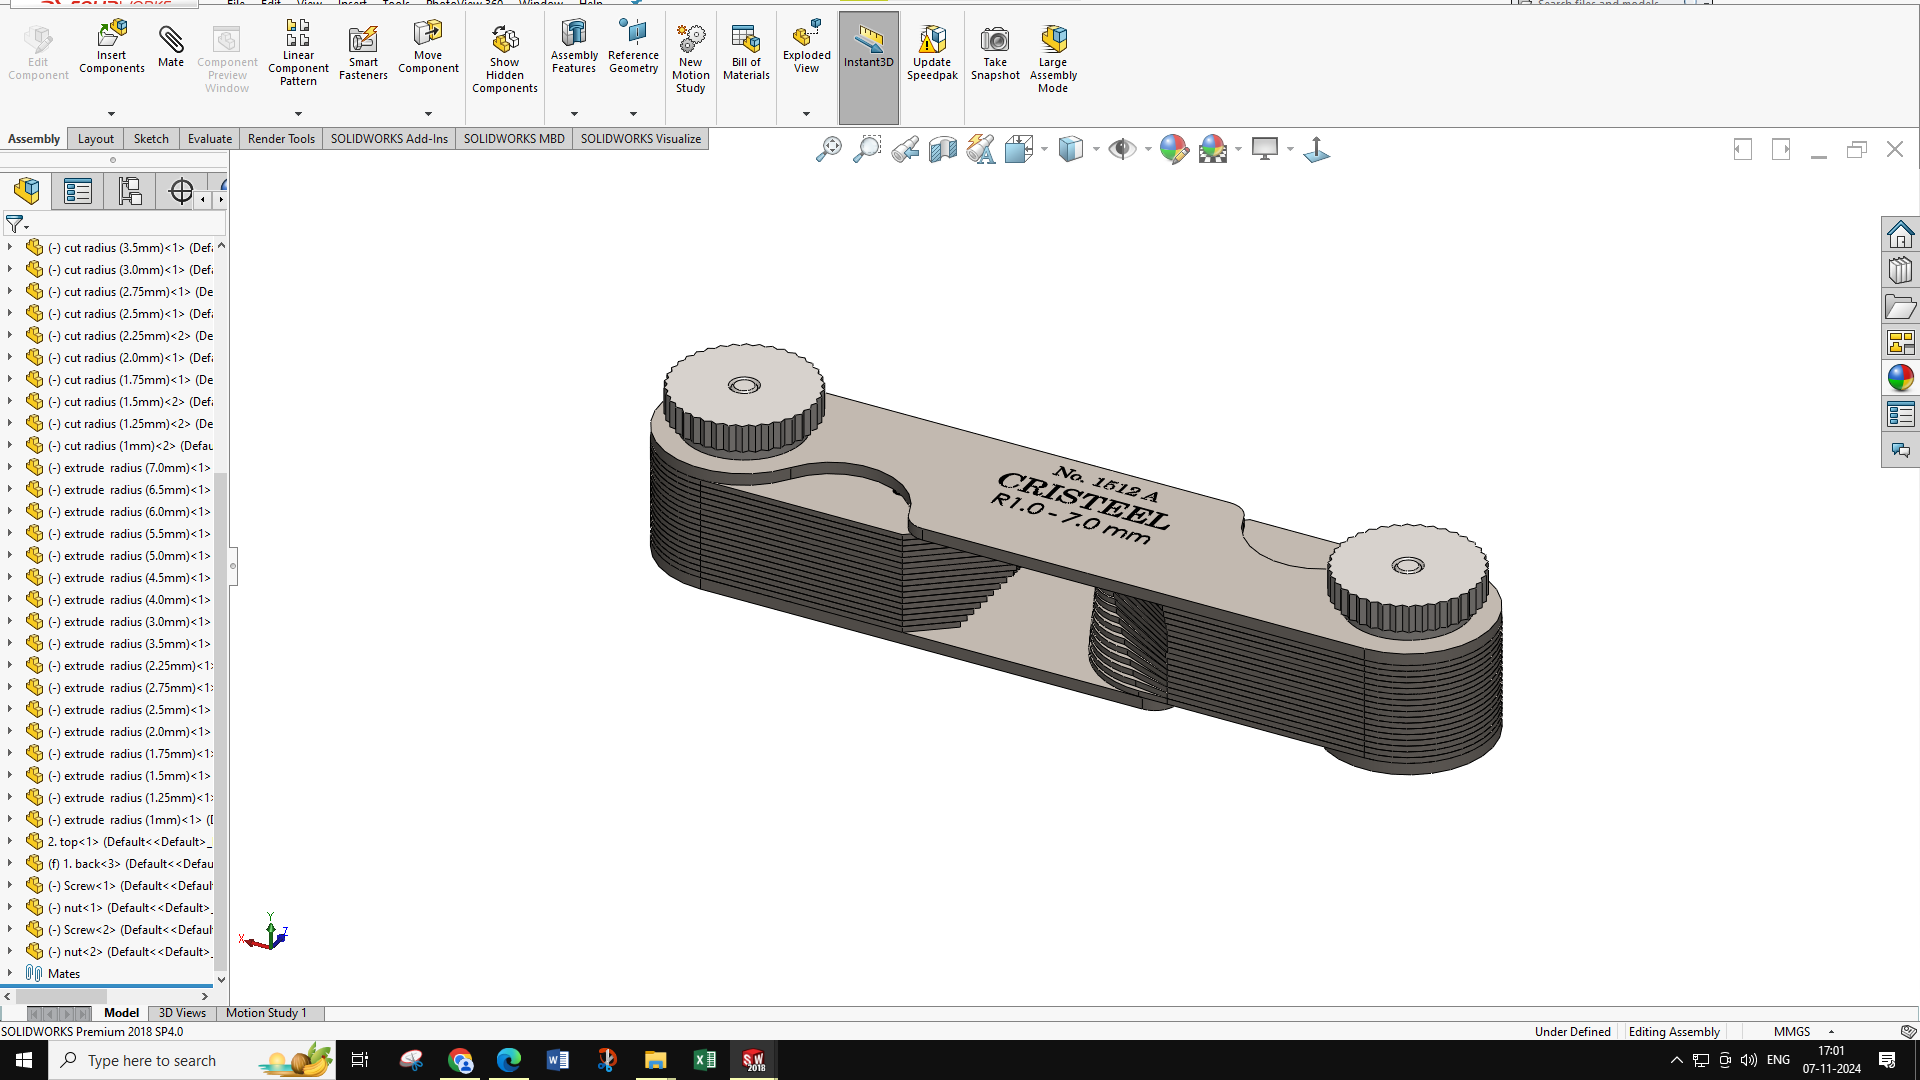
Task: Open Design Library in task pane
Action: click(1900, 271)
